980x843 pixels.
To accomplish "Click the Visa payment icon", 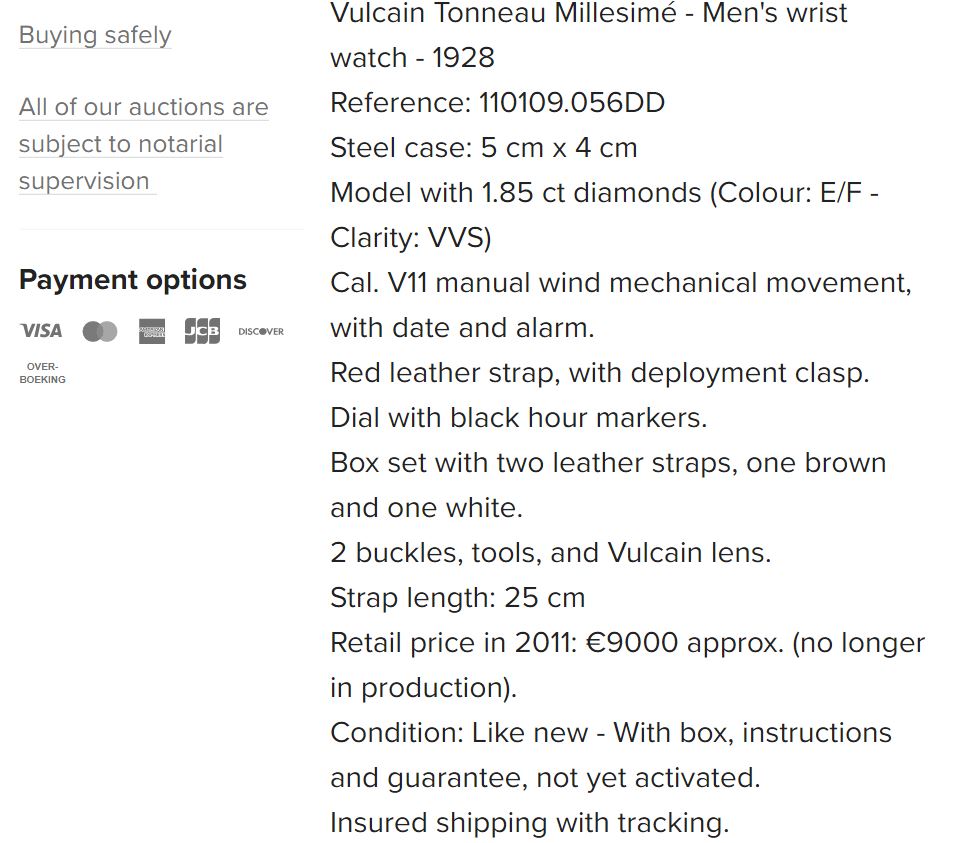I will pyautogui.click(x=41, y=331).
